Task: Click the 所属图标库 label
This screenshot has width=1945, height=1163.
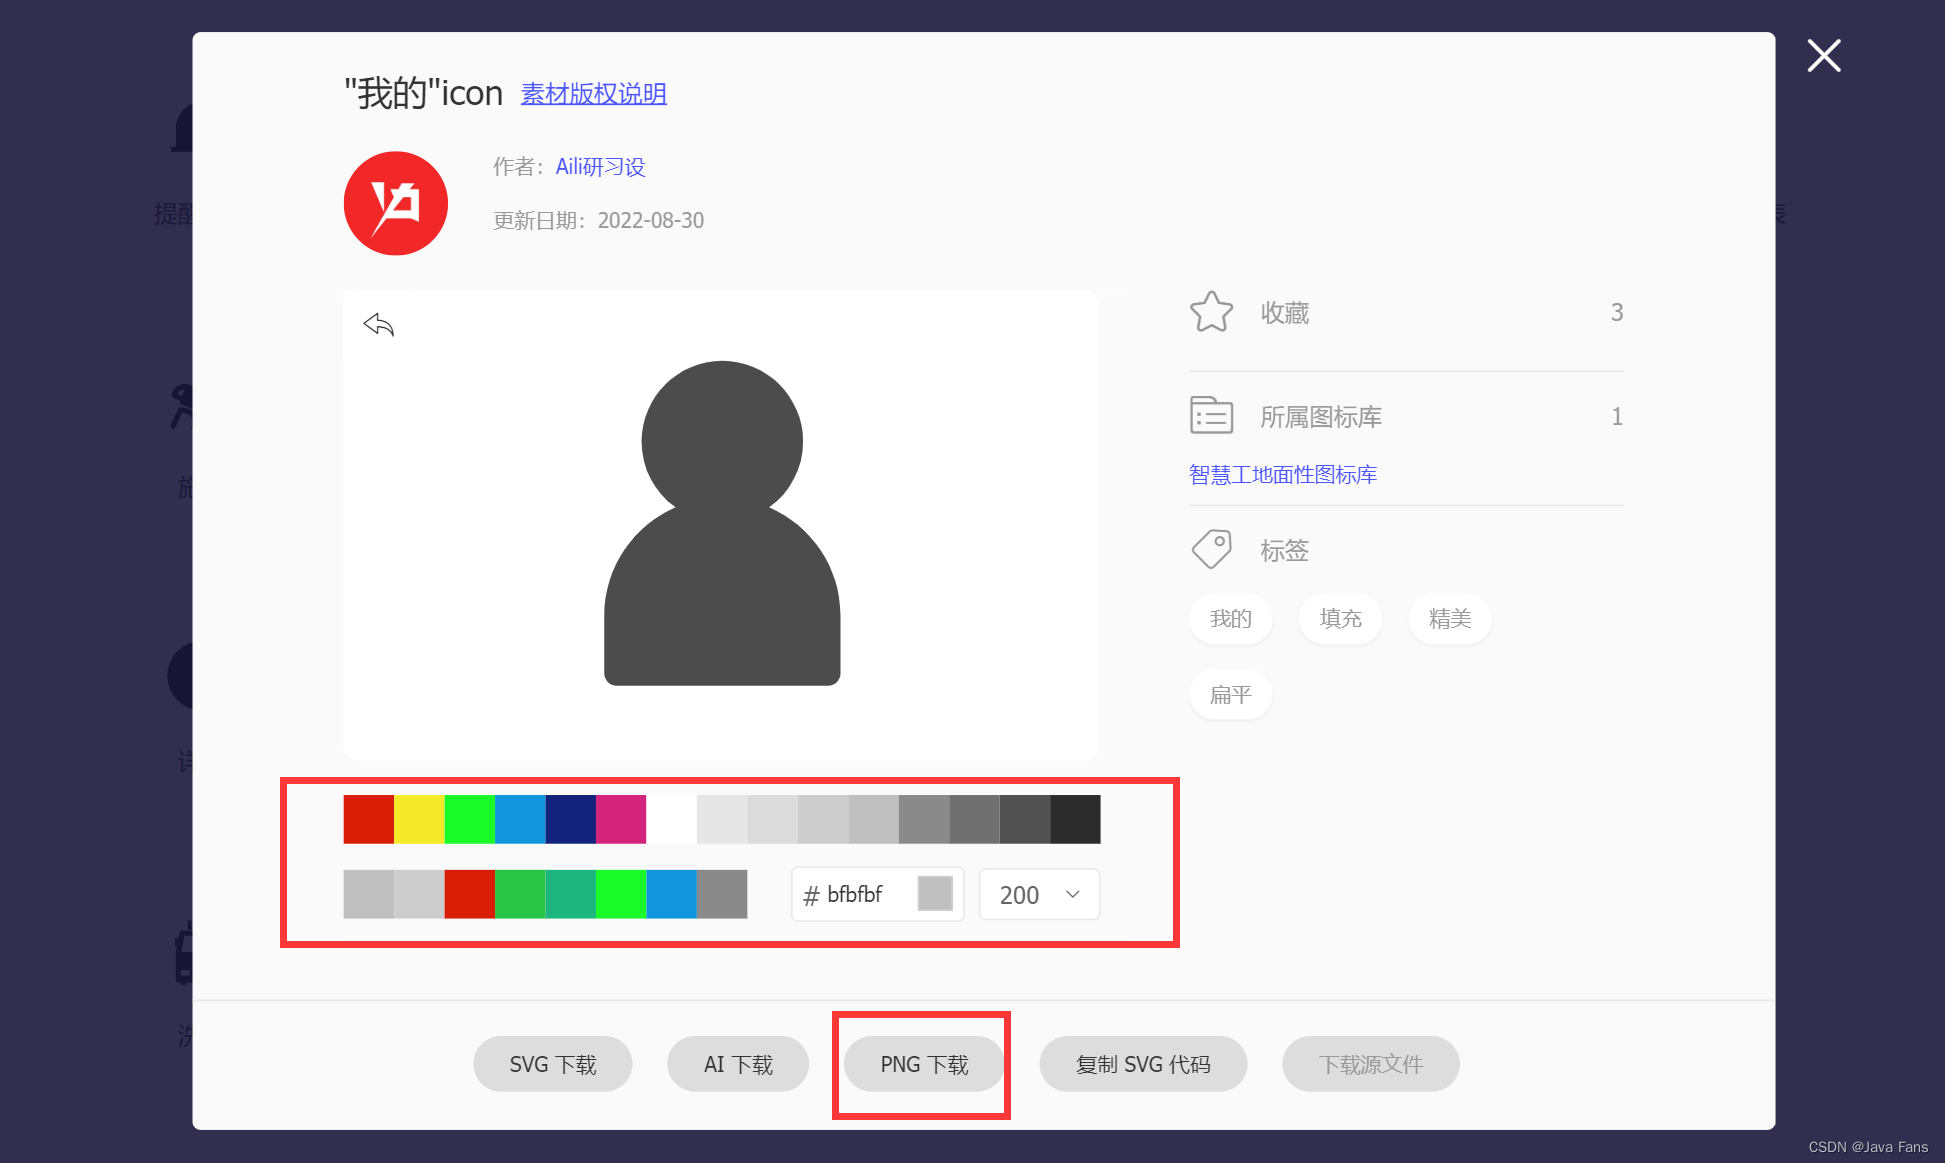Action: 1321,417
